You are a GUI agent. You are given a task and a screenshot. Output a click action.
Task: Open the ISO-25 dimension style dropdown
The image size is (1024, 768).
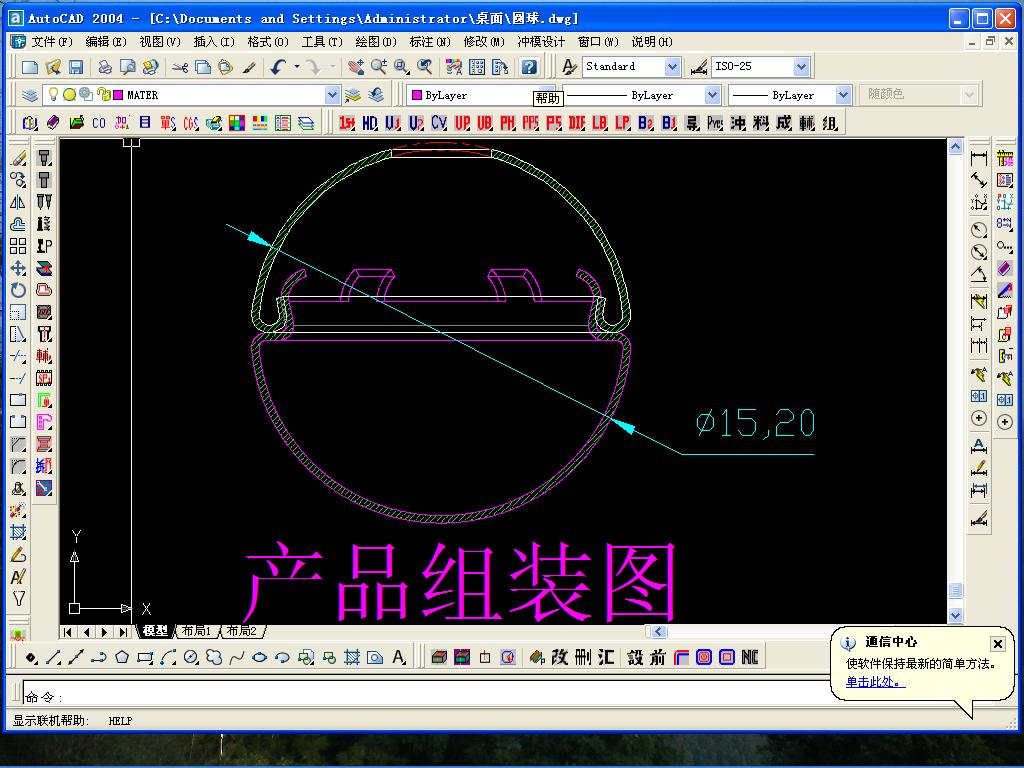tap(802, 67)
